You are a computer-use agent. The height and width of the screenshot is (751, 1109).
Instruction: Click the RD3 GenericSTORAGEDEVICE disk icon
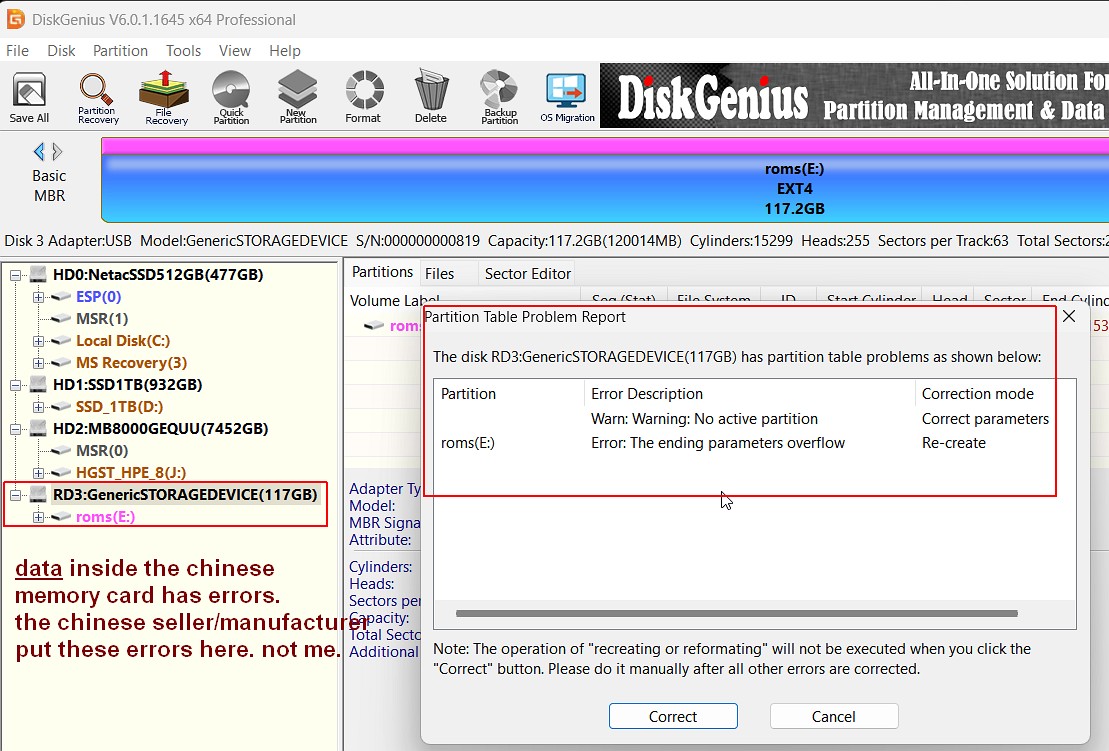click(x=38, y=494)
